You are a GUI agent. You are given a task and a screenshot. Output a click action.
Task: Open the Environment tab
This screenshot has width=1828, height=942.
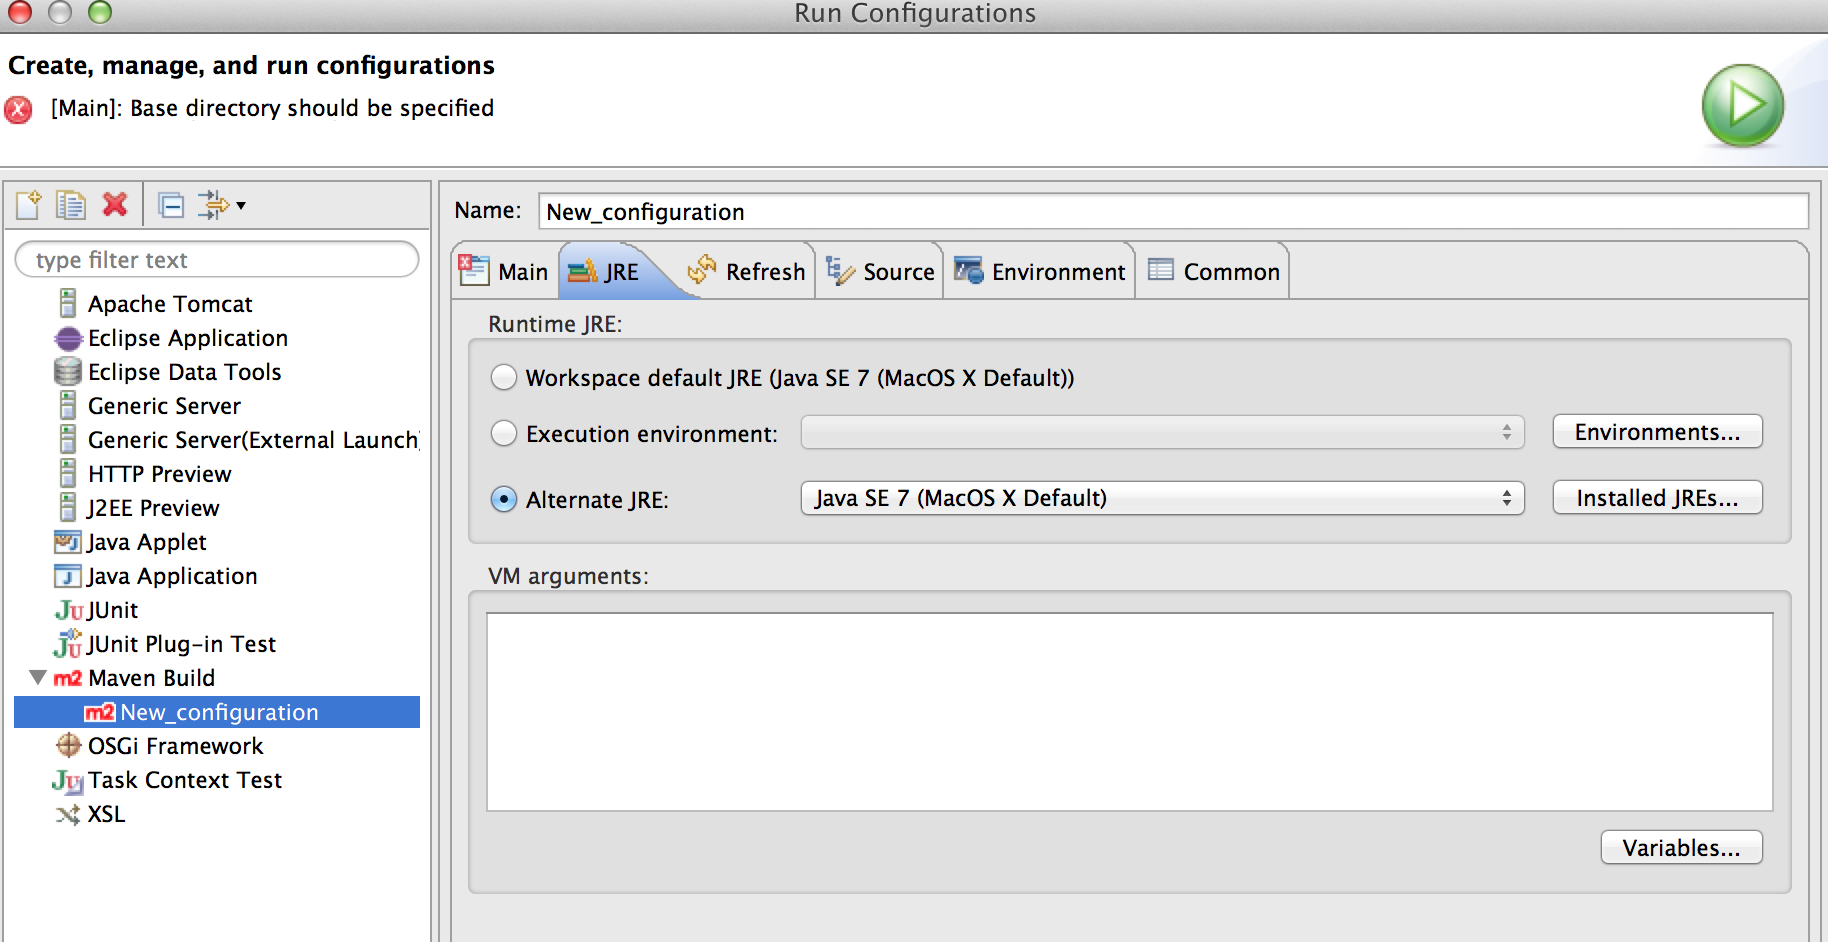[x=1040, y=272]
